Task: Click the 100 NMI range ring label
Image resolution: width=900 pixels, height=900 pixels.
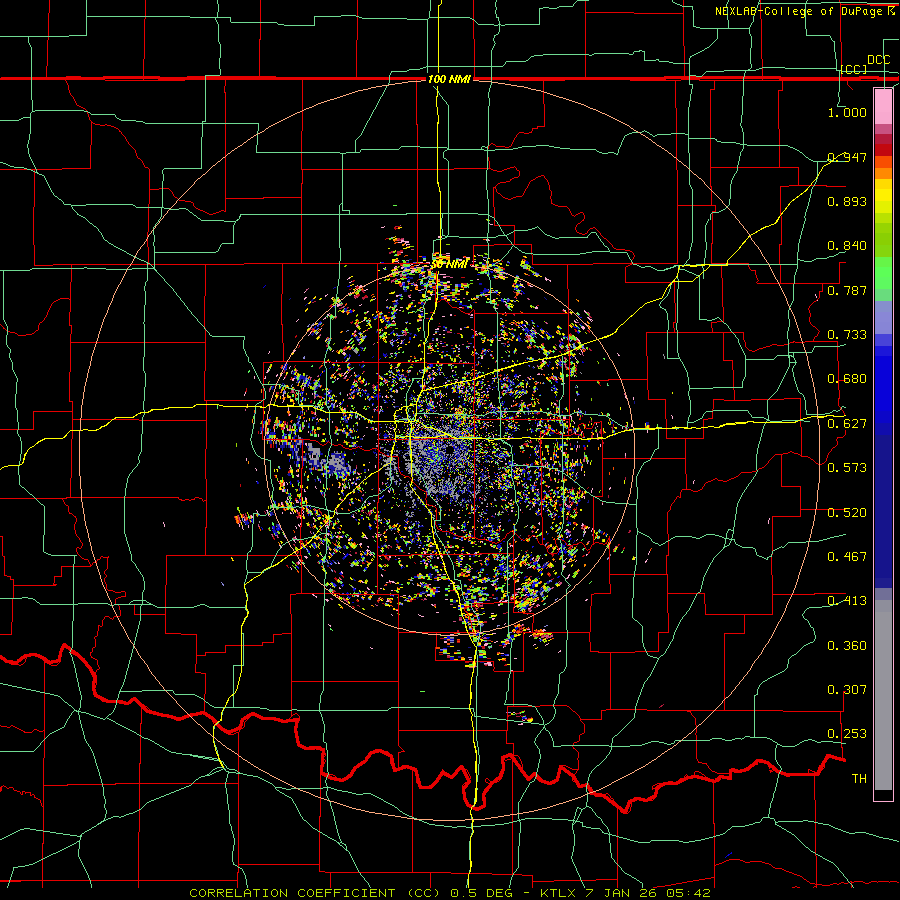Action: [x=449, y=79]
